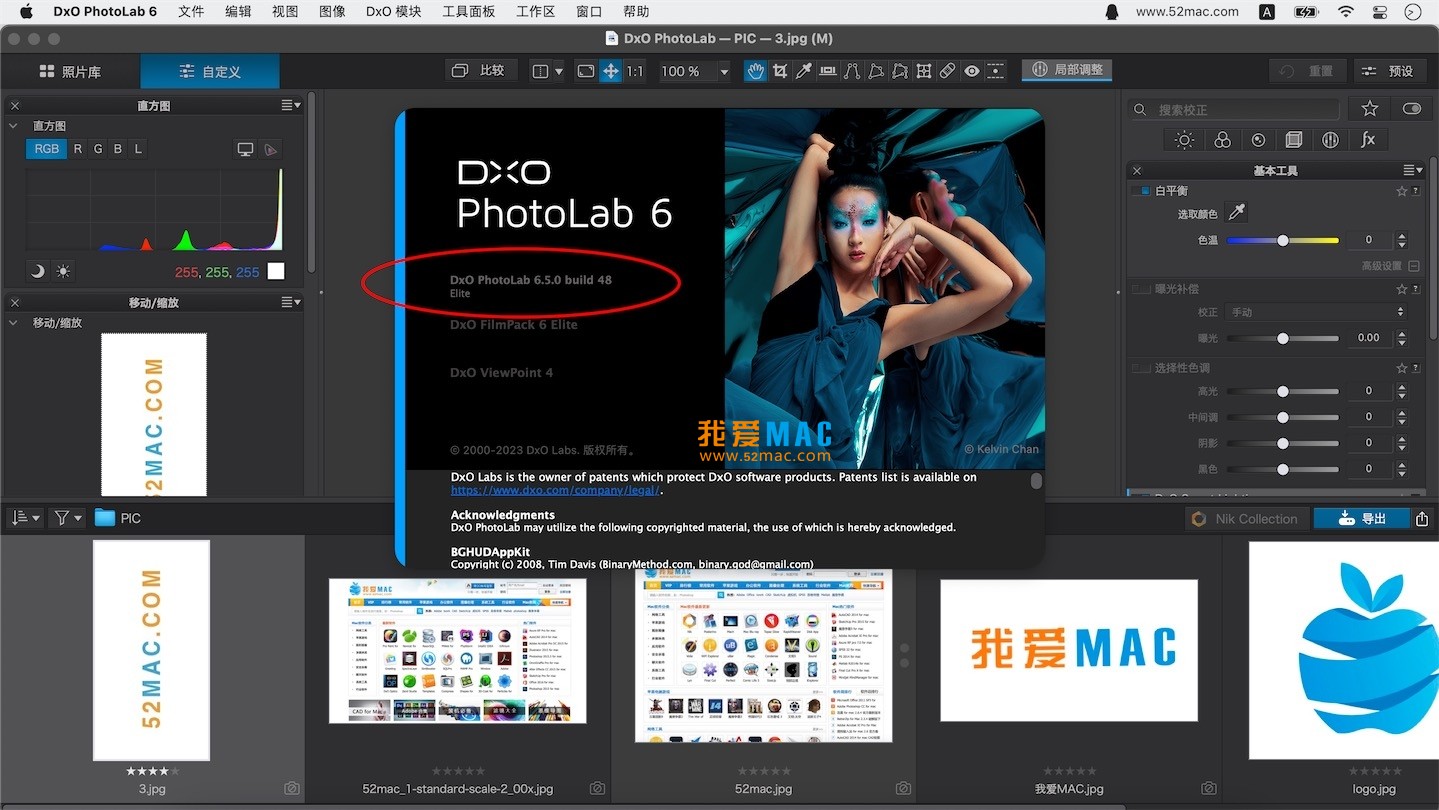
Task: Open DxO 模块 menu
Action: pyautogui.click(x=393, y=12)
